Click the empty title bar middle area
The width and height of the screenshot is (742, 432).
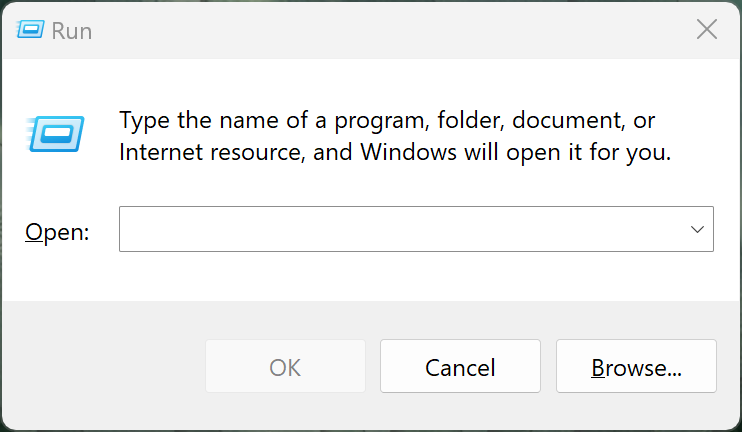point(380,30)
